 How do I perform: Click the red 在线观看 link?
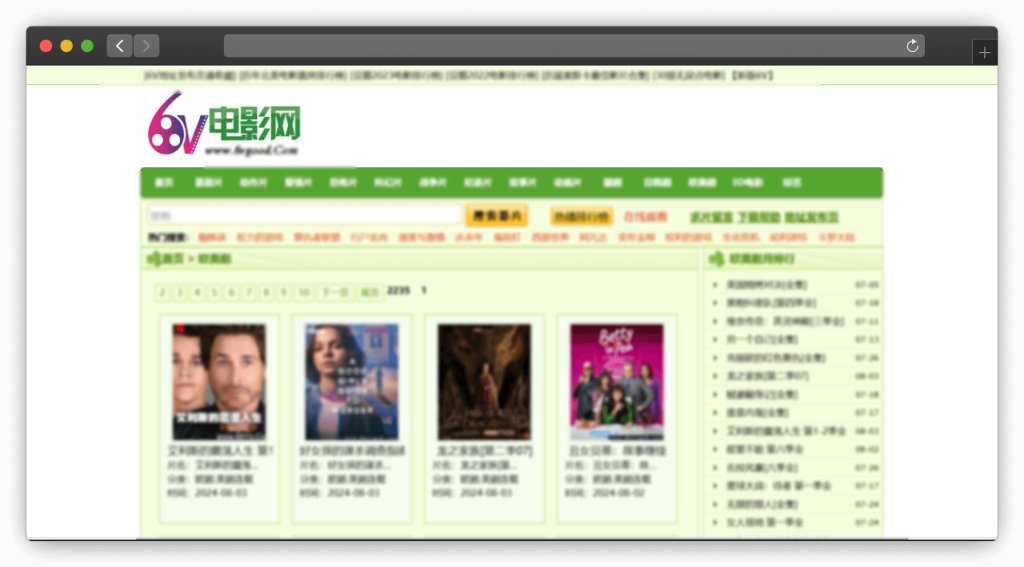pos(645,217)
